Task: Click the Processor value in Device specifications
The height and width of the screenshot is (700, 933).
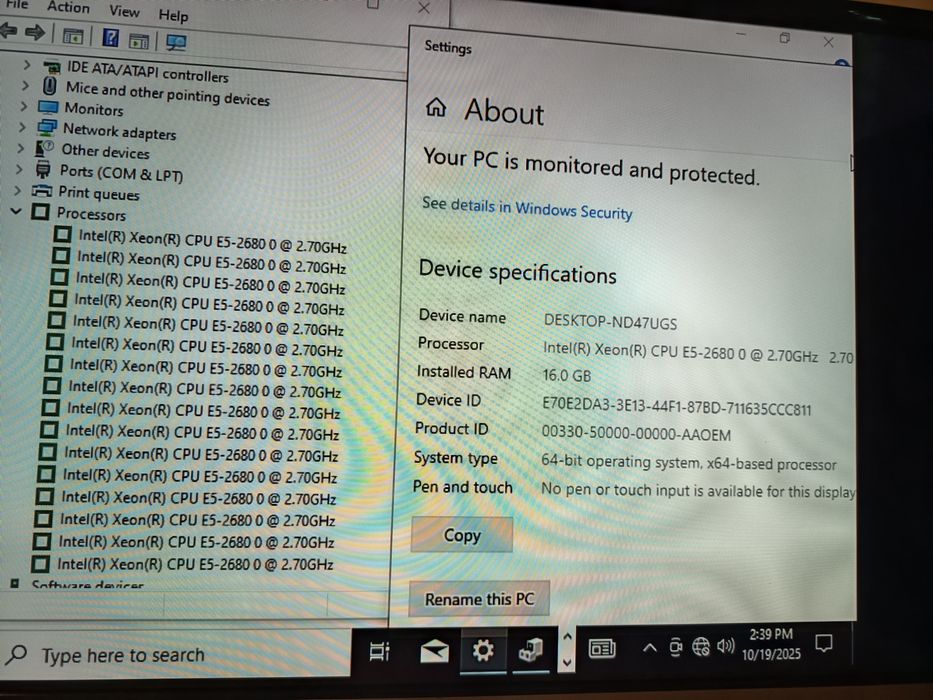Action: 697,352
